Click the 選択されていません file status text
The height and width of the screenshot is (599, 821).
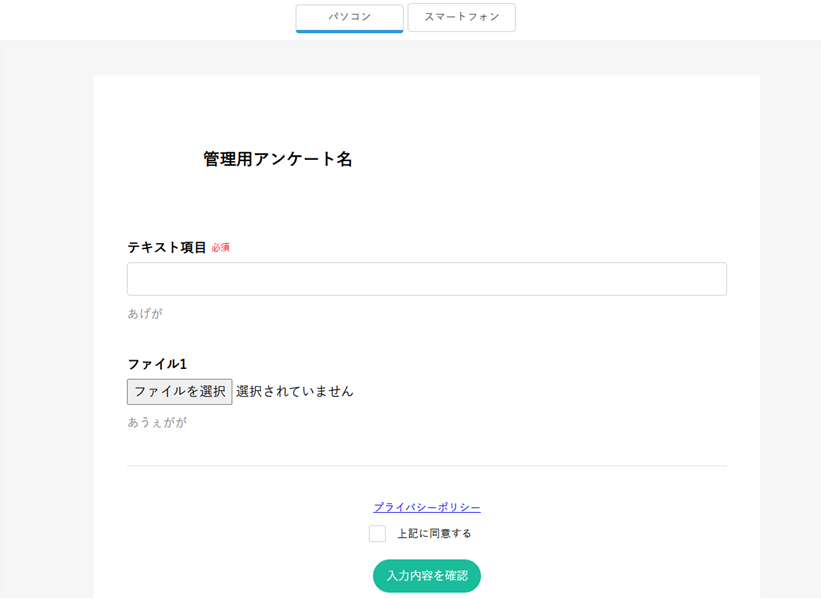[x=295, y=391]
